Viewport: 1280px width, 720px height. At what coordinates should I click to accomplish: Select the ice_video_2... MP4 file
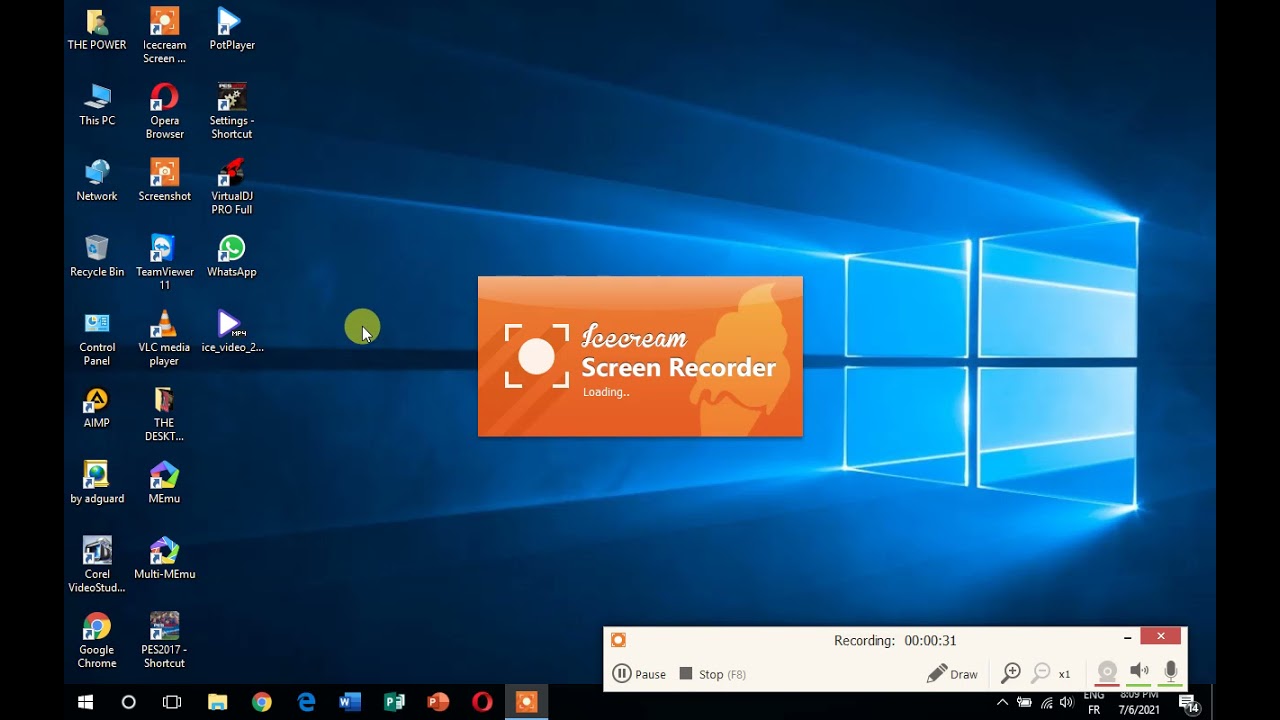coord(232,333)
